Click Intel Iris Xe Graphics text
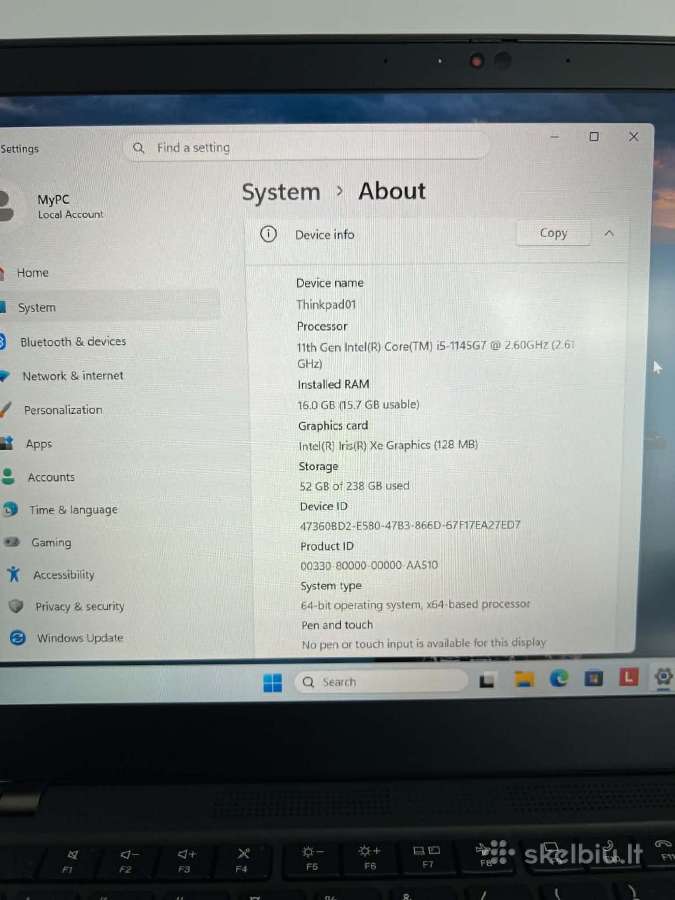This screenshot has height=900, width=675. point(388,445)
